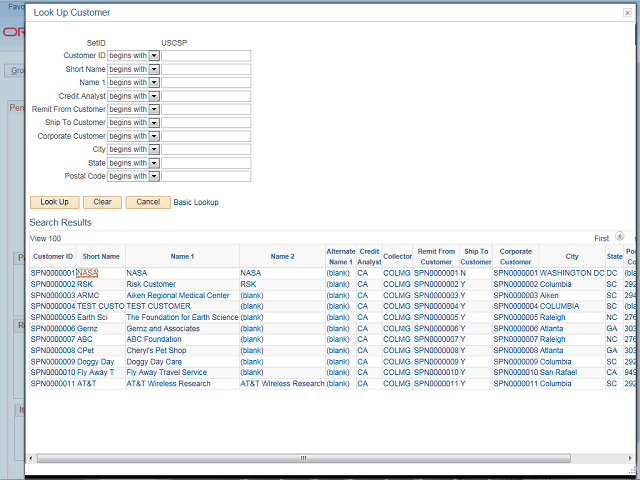Sort by Ship To Customer column header
This screenshot has width=640, height=480.
476,257
